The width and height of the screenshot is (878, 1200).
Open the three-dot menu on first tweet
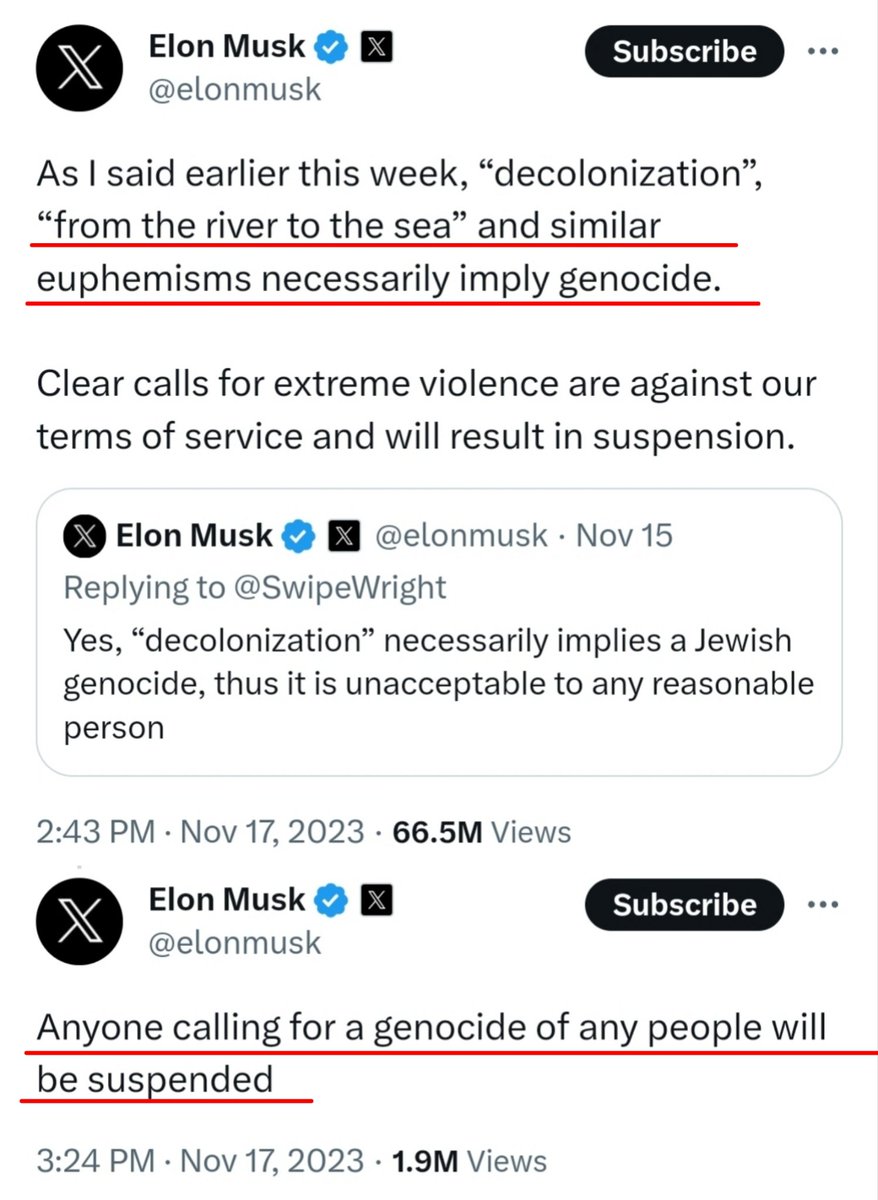tap(822, 51)
